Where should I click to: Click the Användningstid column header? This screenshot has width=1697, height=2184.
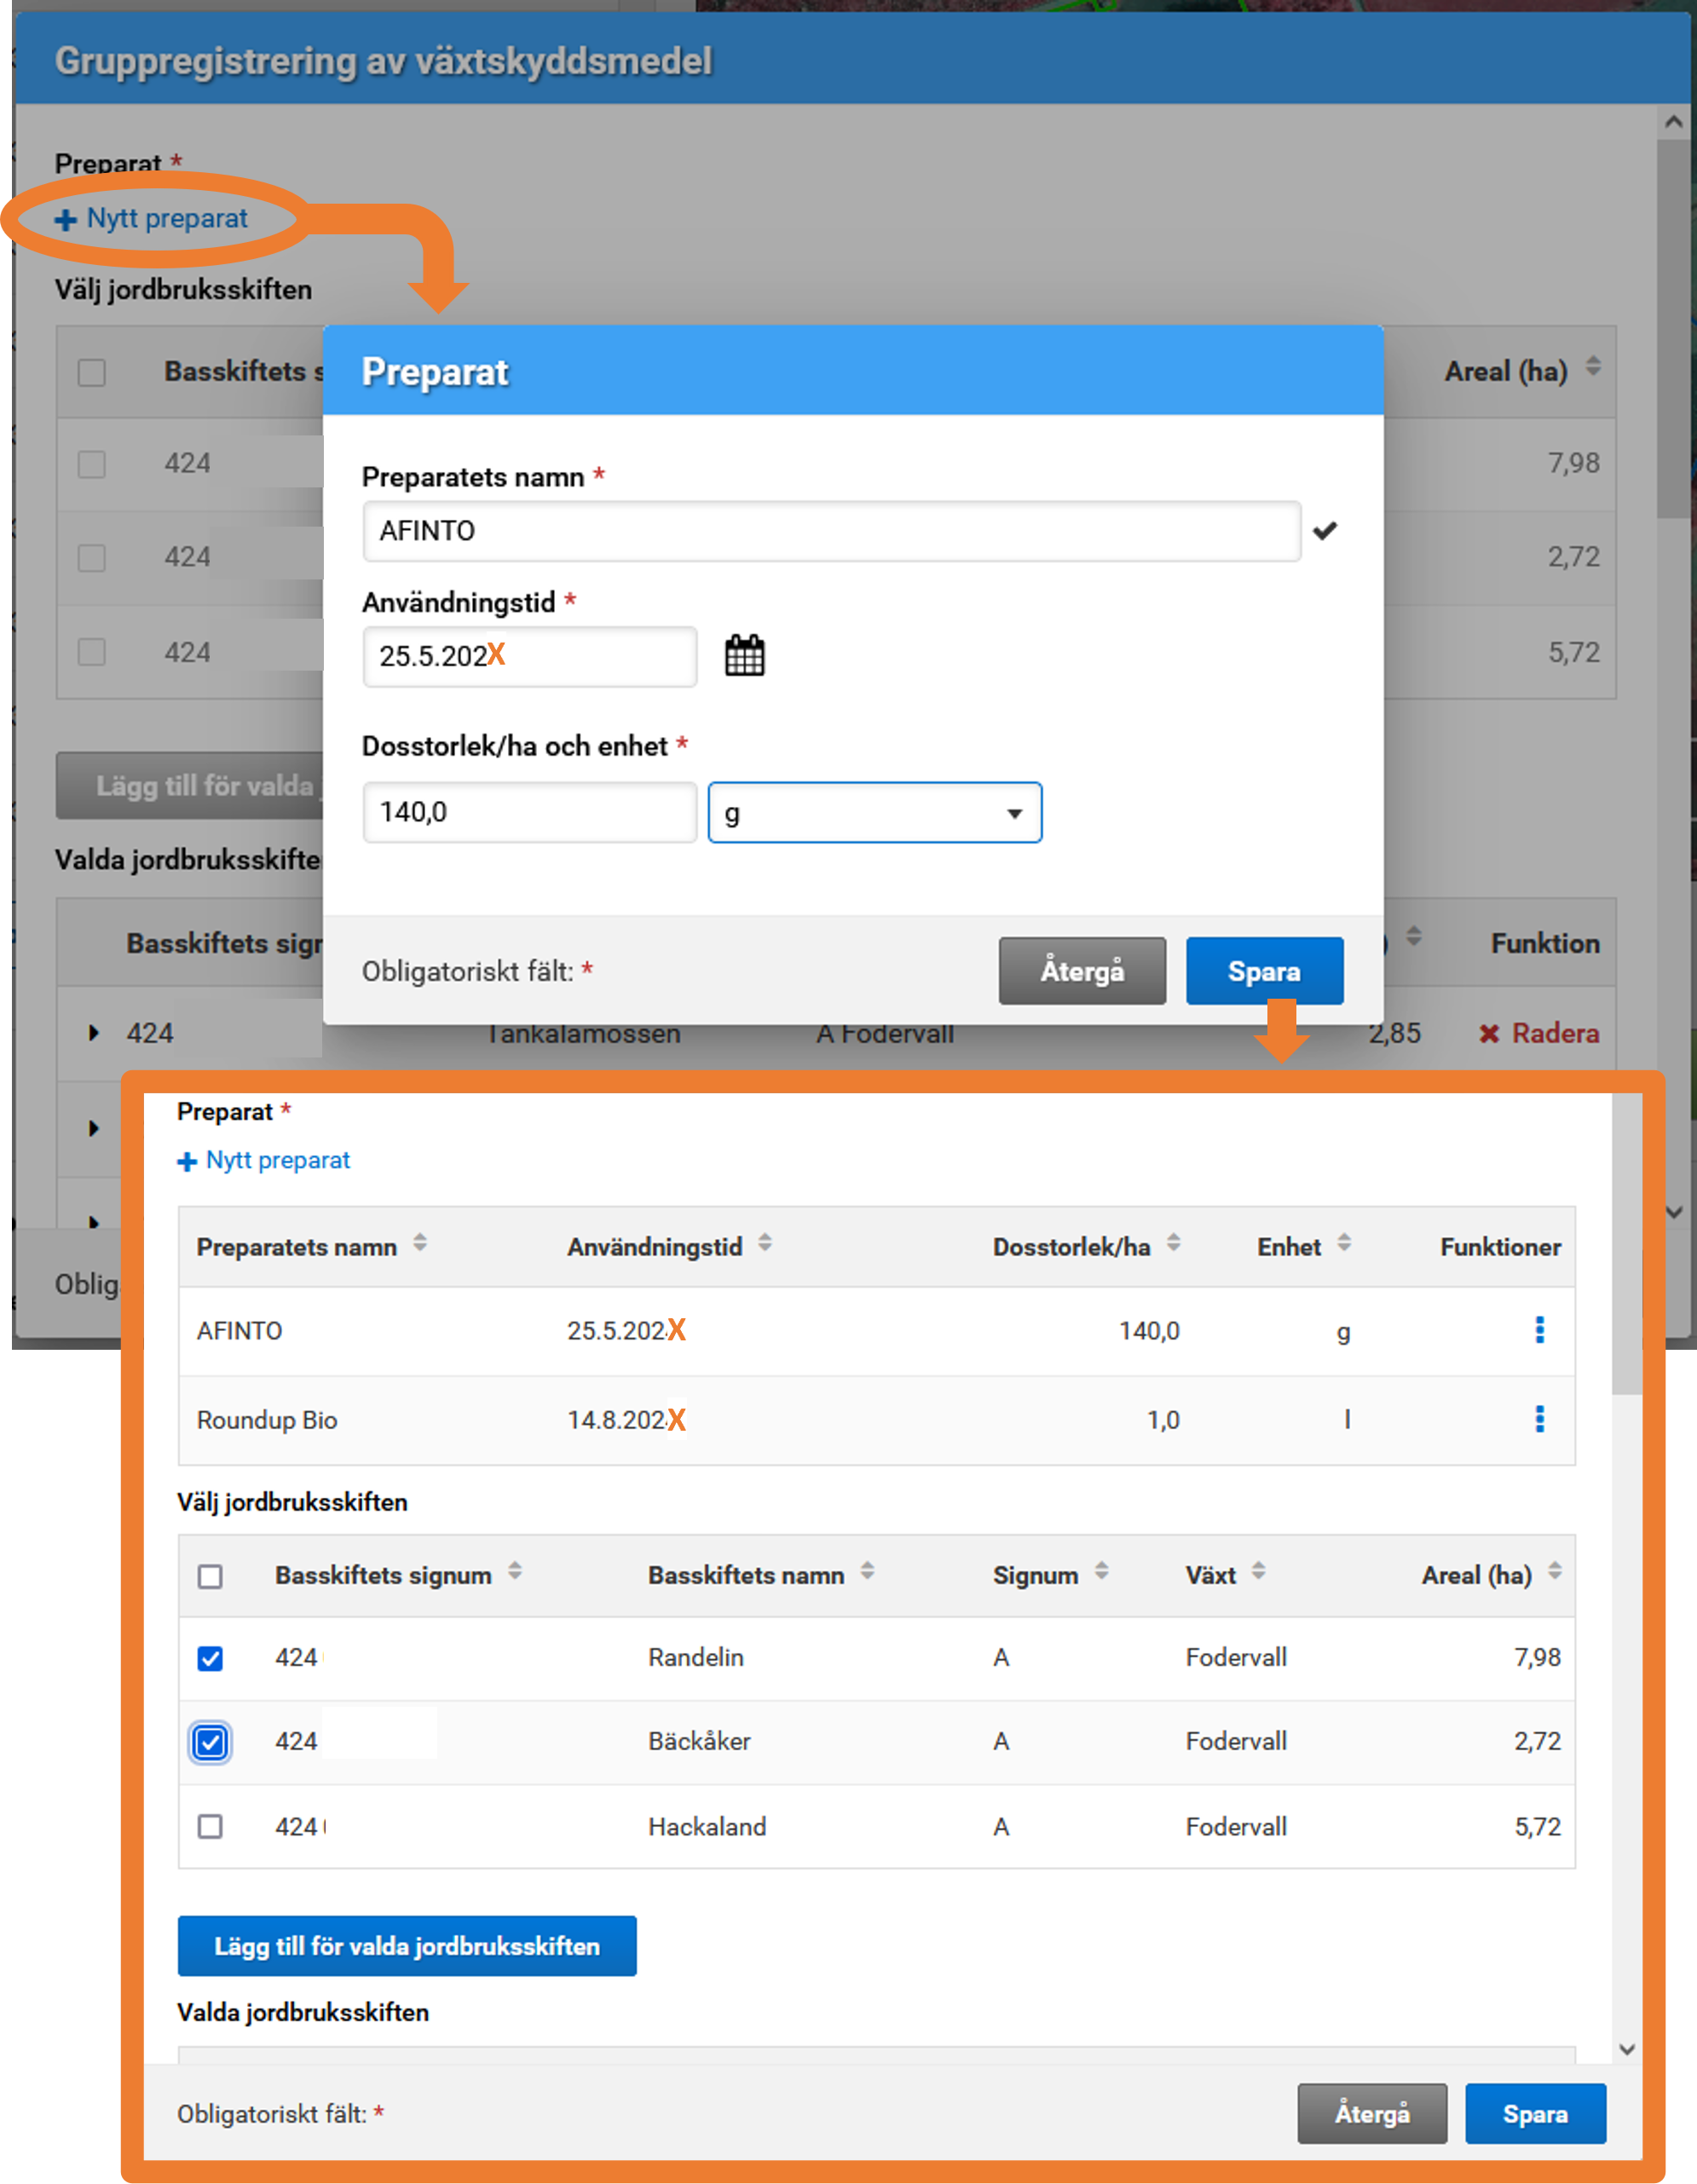click(654, 1247)
